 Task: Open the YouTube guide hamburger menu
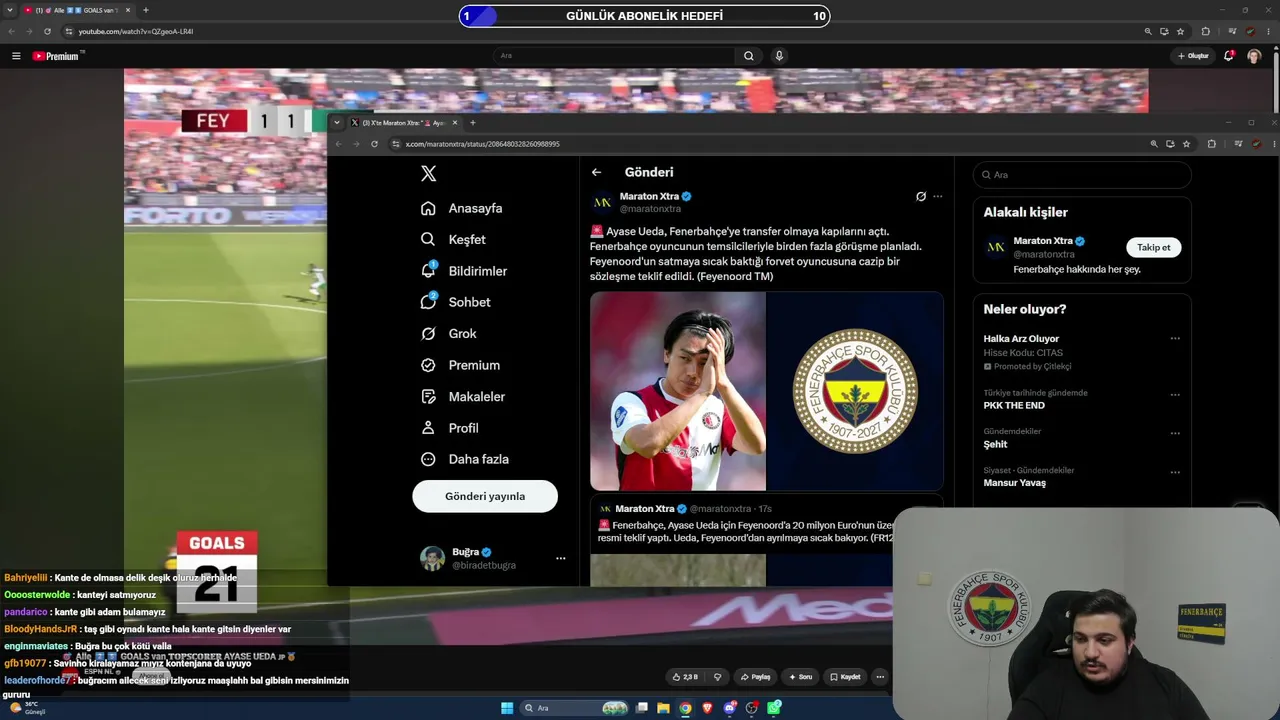tap(16, 56)
